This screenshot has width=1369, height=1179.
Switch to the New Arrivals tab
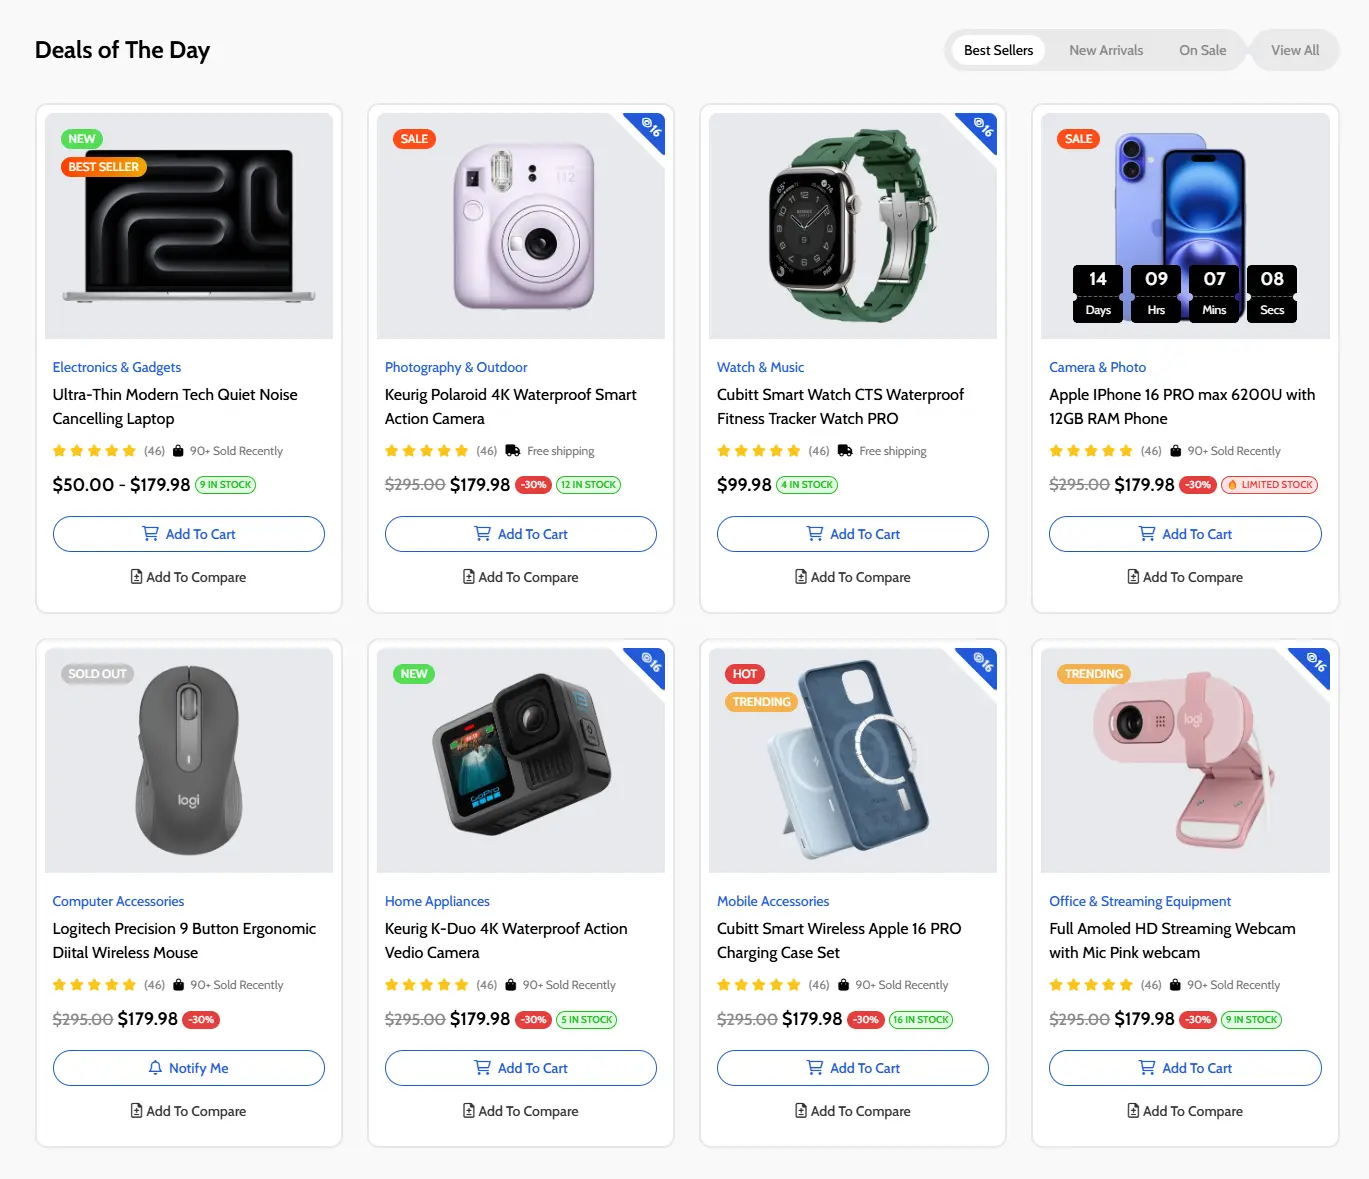(x=1106, y=50)
